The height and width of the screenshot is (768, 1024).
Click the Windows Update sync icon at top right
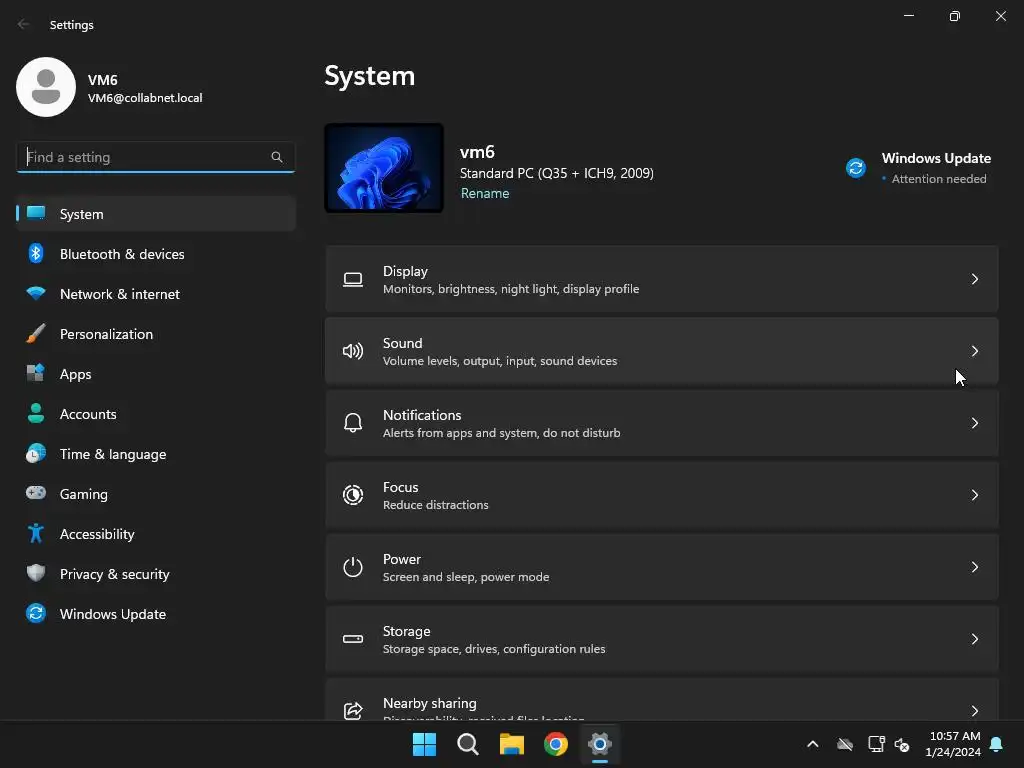[856, 168]
